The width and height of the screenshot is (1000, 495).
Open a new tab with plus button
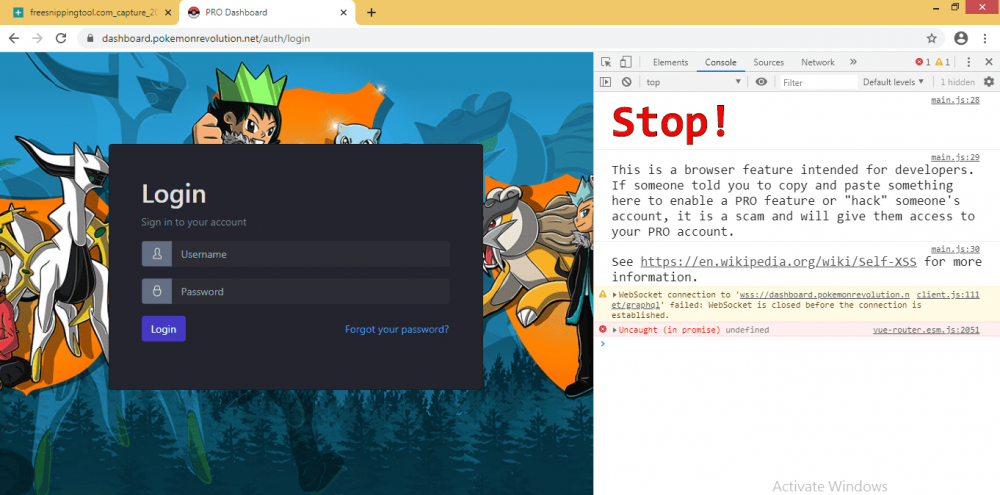371,12
